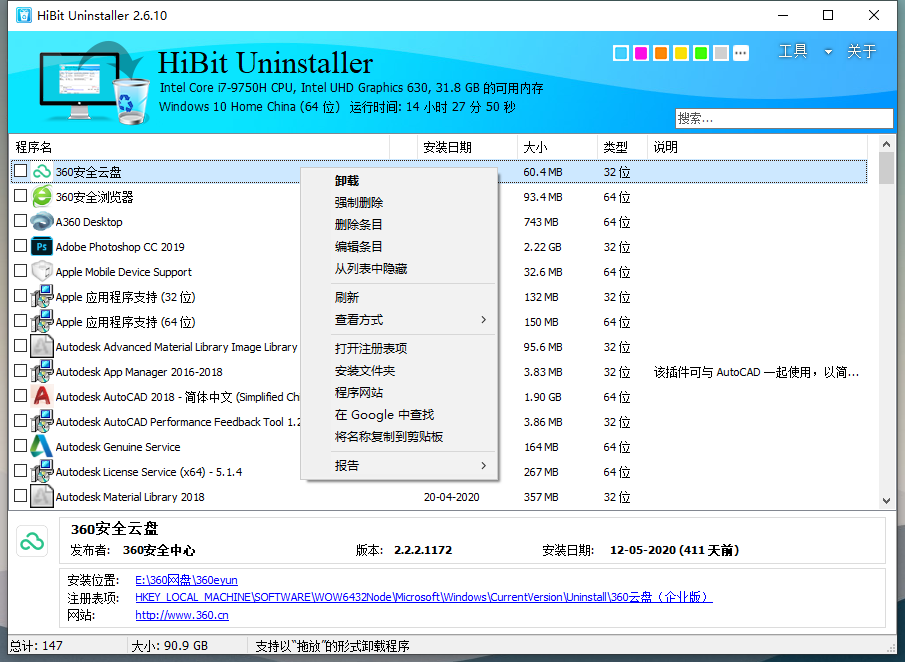
Task: Select 删除条目 in the context menu
Action: coord(399,225)
